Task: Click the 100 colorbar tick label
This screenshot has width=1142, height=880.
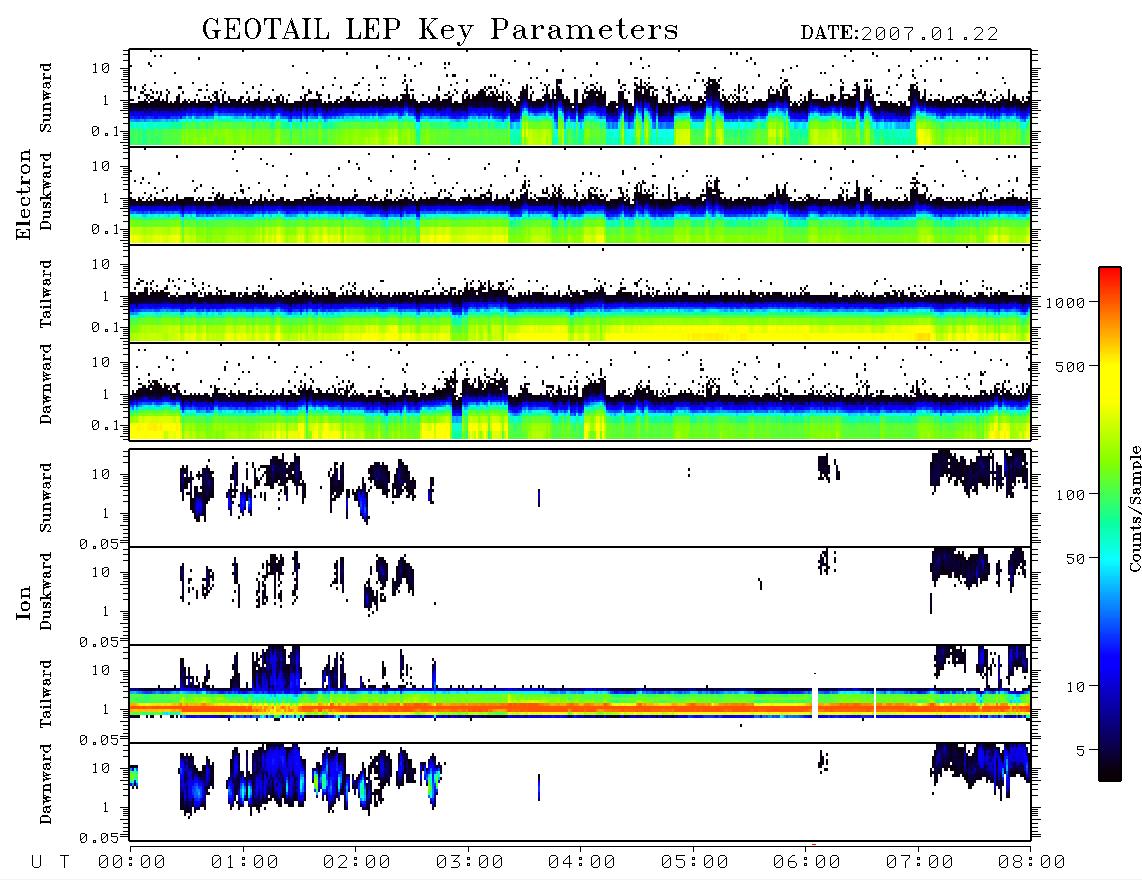Action: point(1071,495)
